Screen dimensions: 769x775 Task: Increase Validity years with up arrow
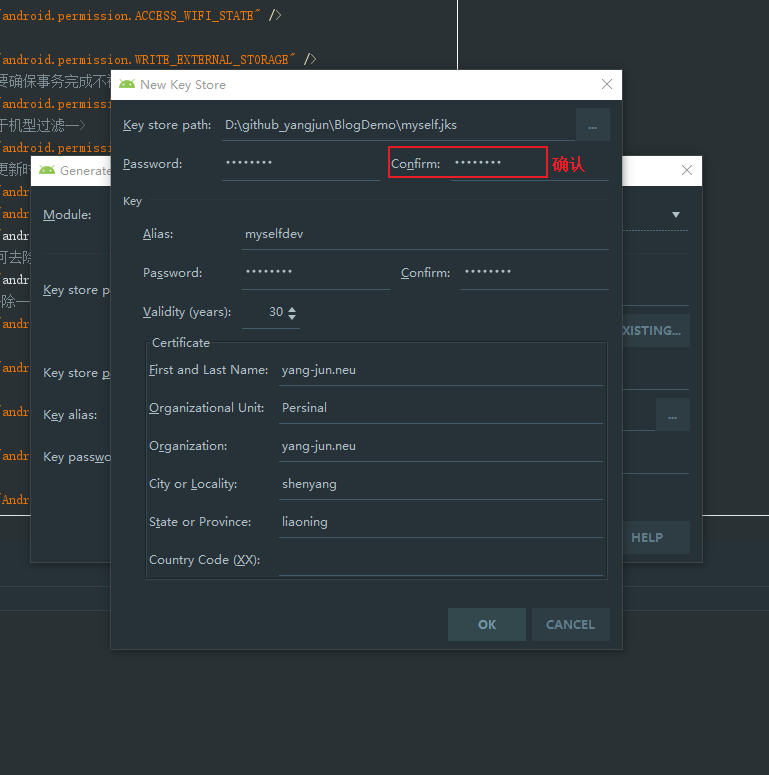coord(292,309)
